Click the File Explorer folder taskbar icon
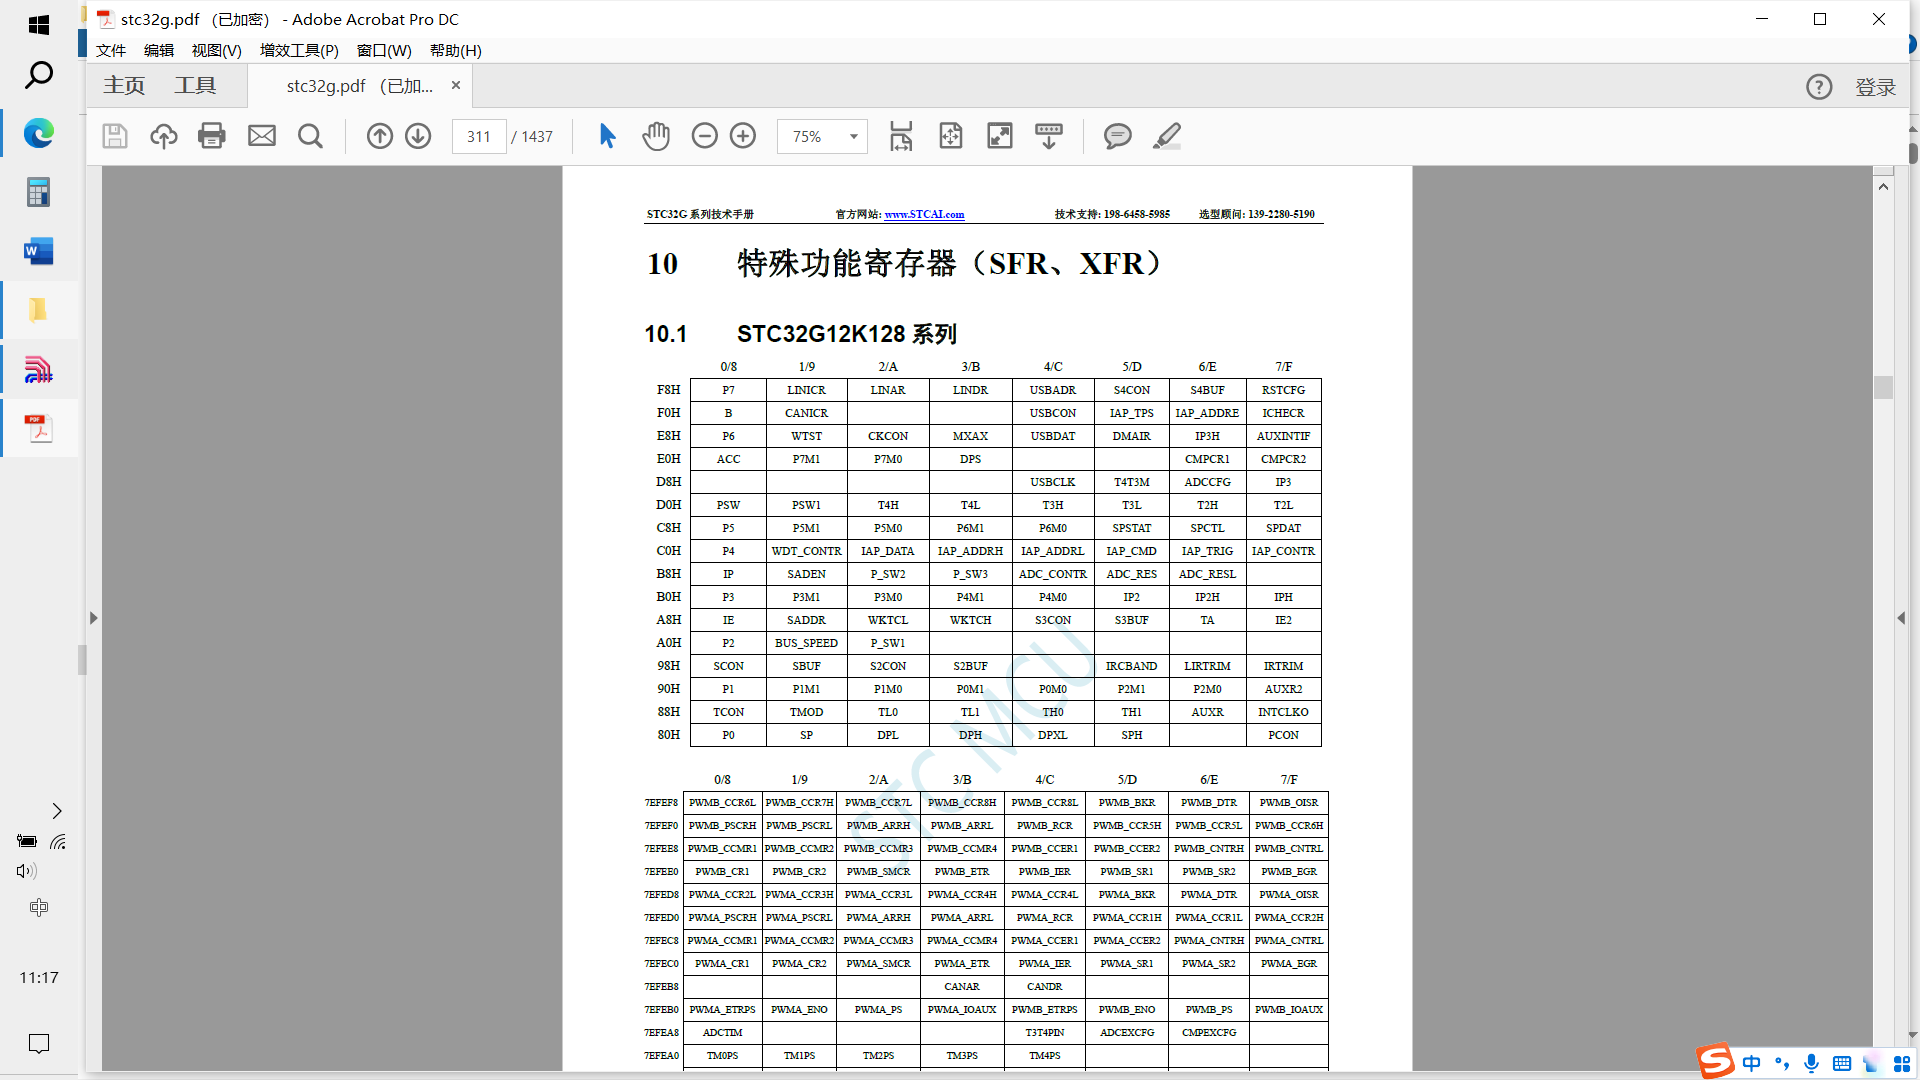This screenshot has height=1080, width=1920. pos(39,310)
